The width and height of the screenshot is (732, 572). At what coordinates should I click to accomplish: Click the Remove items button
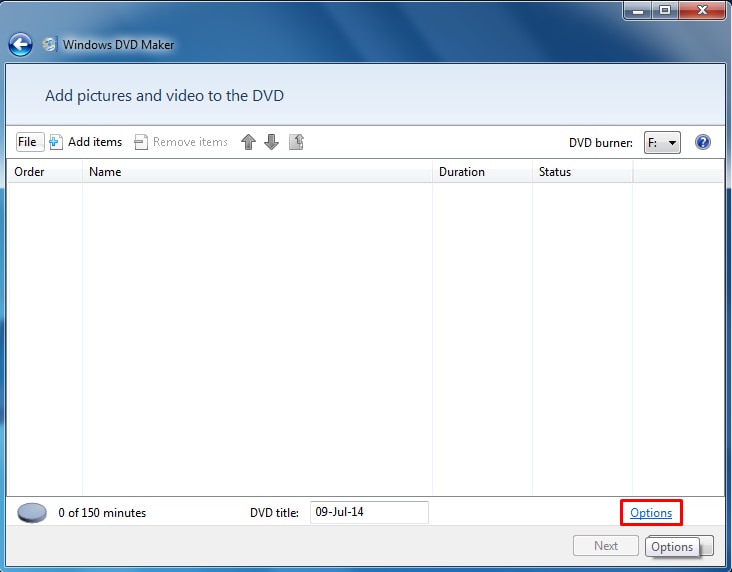click(181, 142)
